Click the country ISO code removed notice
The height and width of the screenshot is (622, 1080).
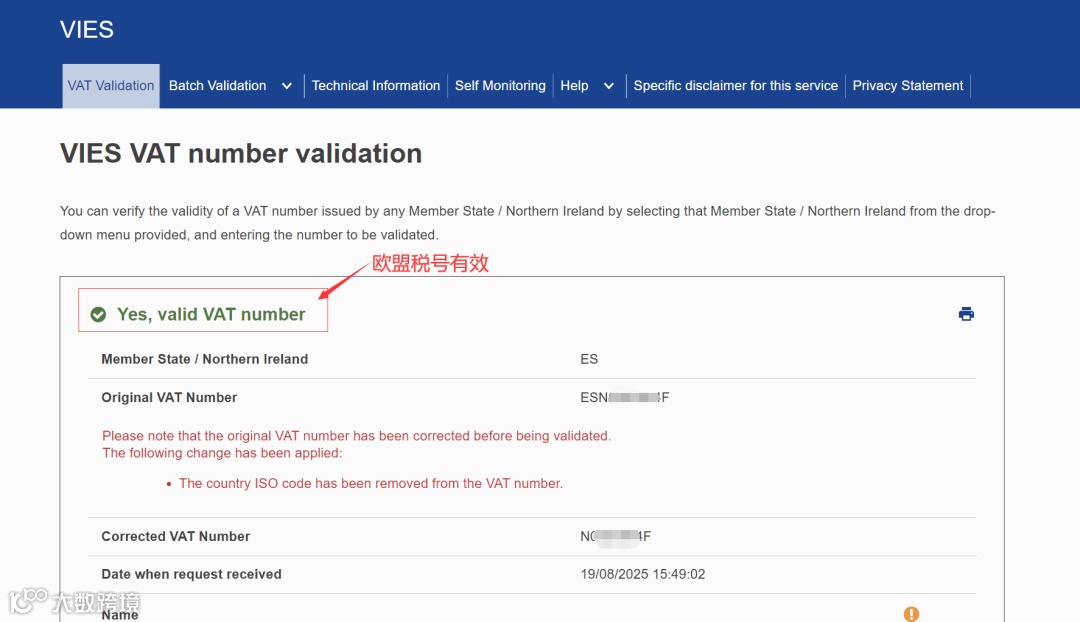click(371, 484)
